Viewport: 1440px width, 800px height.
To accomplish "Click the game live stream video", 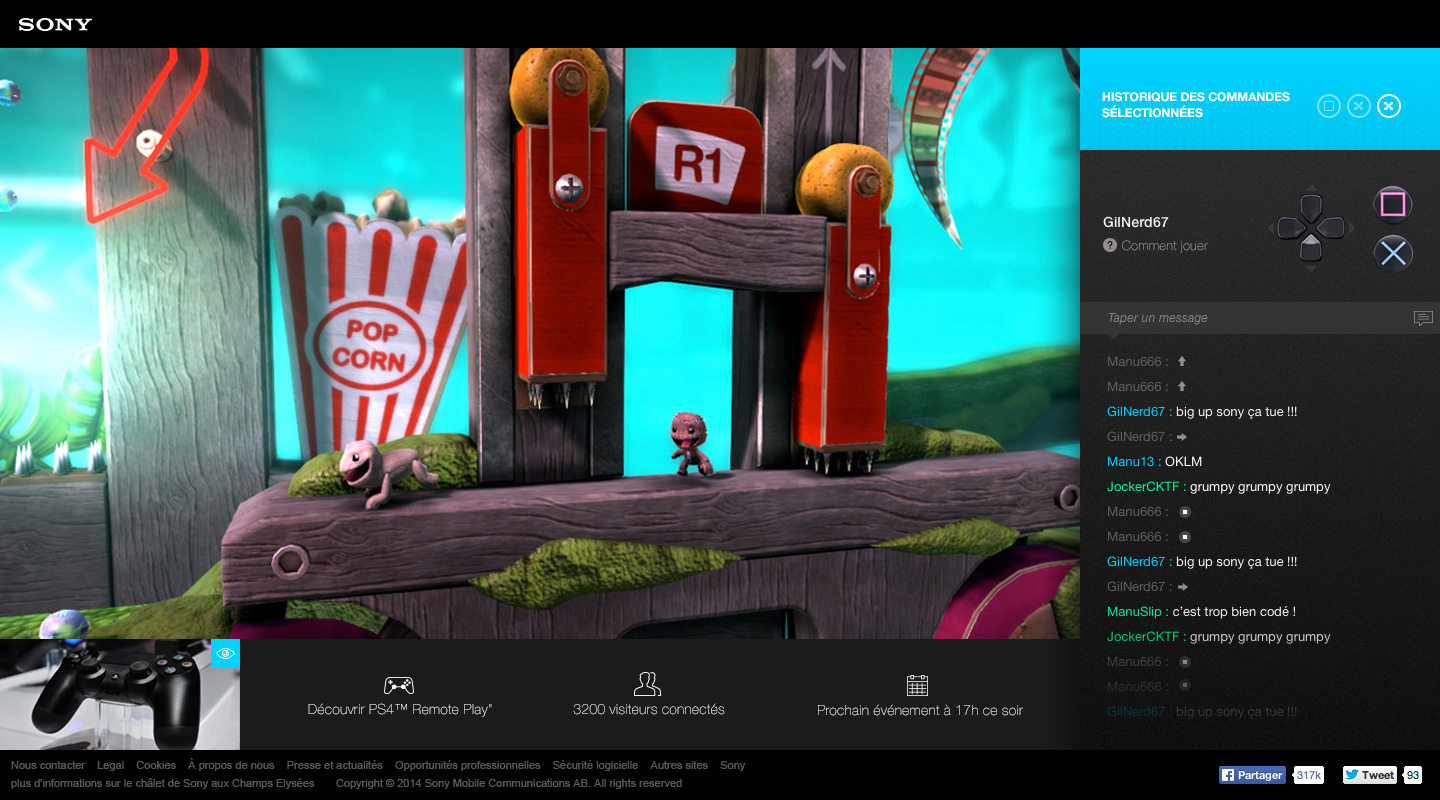I will (x=540, y=343).
